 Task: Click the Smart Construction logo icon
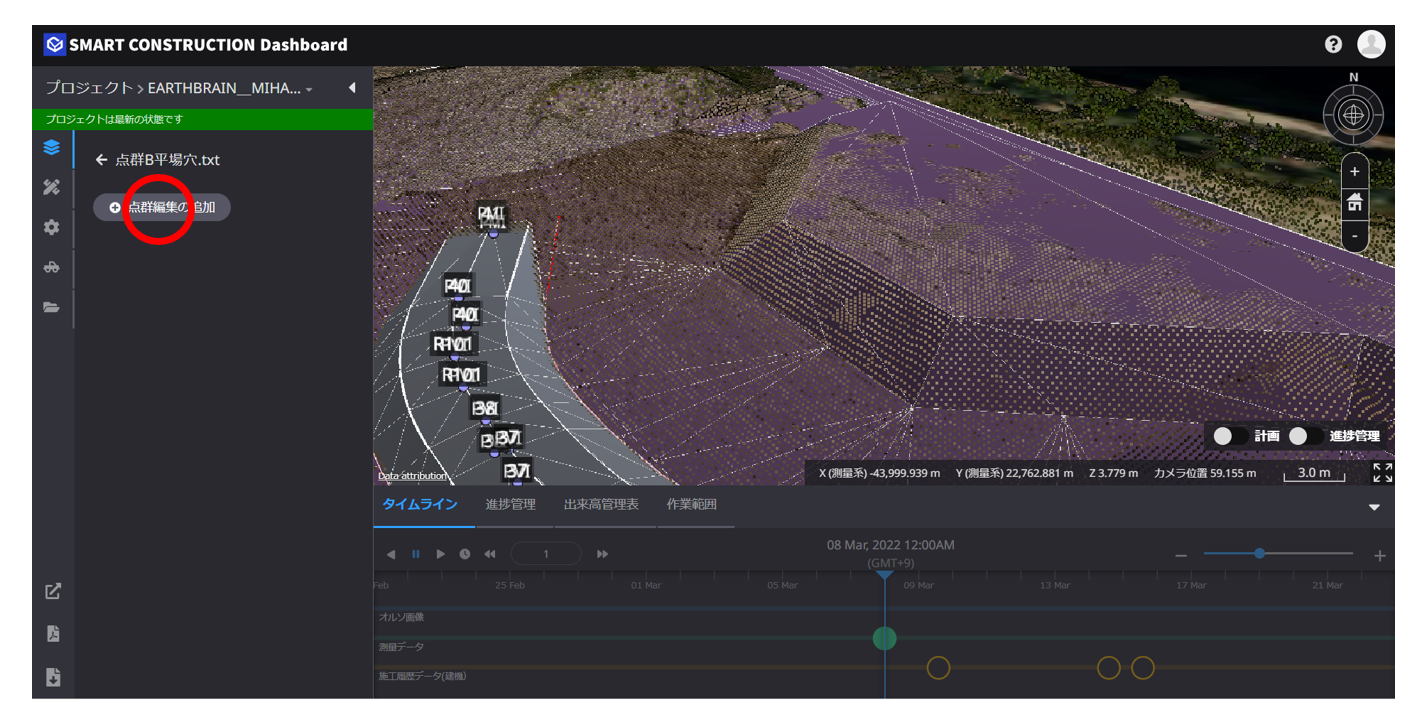click(55, 44)
